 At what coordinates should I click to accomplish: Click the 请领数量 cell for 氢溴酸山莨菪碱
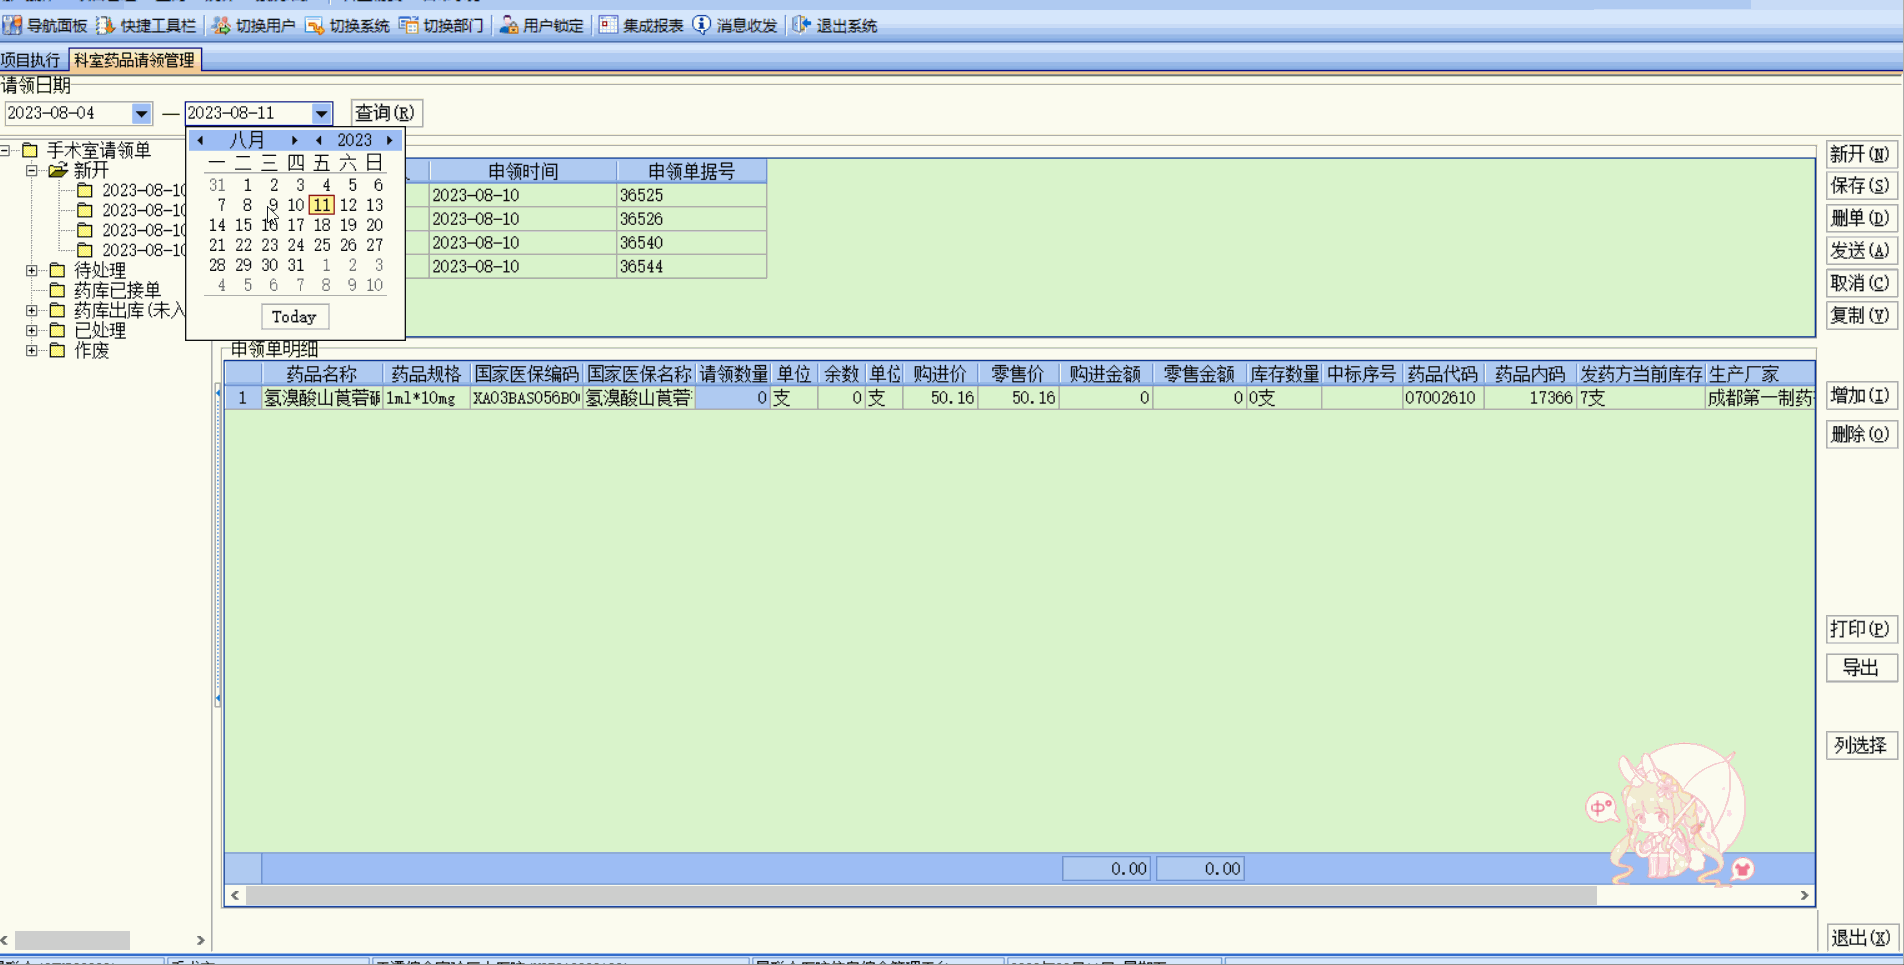click(733, 398)
